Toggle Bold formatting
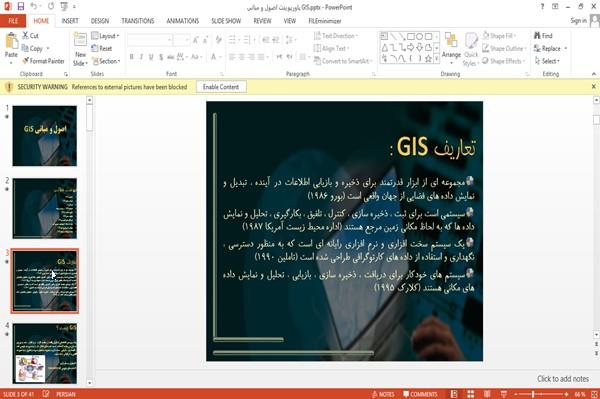 click(x=132, y=57)
